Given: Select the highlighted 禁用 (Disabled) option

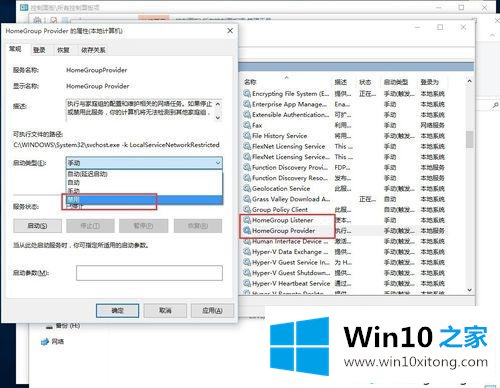Looking at the screenshot, I should click(144, 199).
